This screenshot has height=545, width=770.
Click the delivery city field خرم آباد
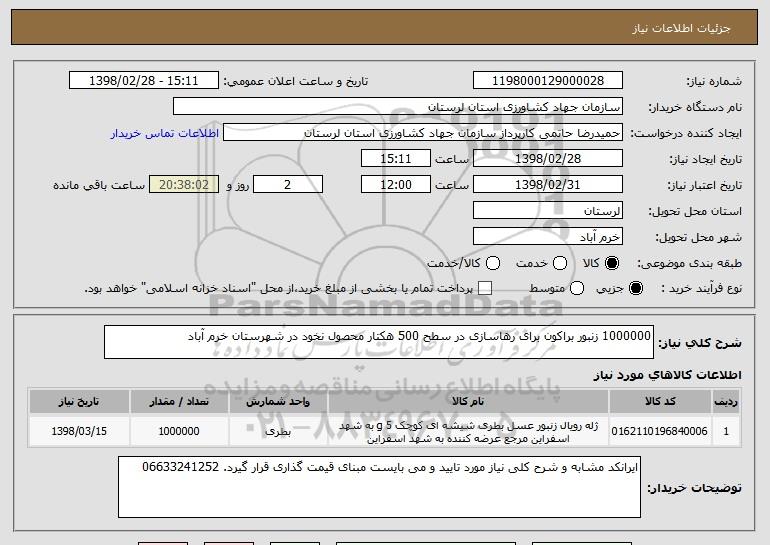pos(548,237)
